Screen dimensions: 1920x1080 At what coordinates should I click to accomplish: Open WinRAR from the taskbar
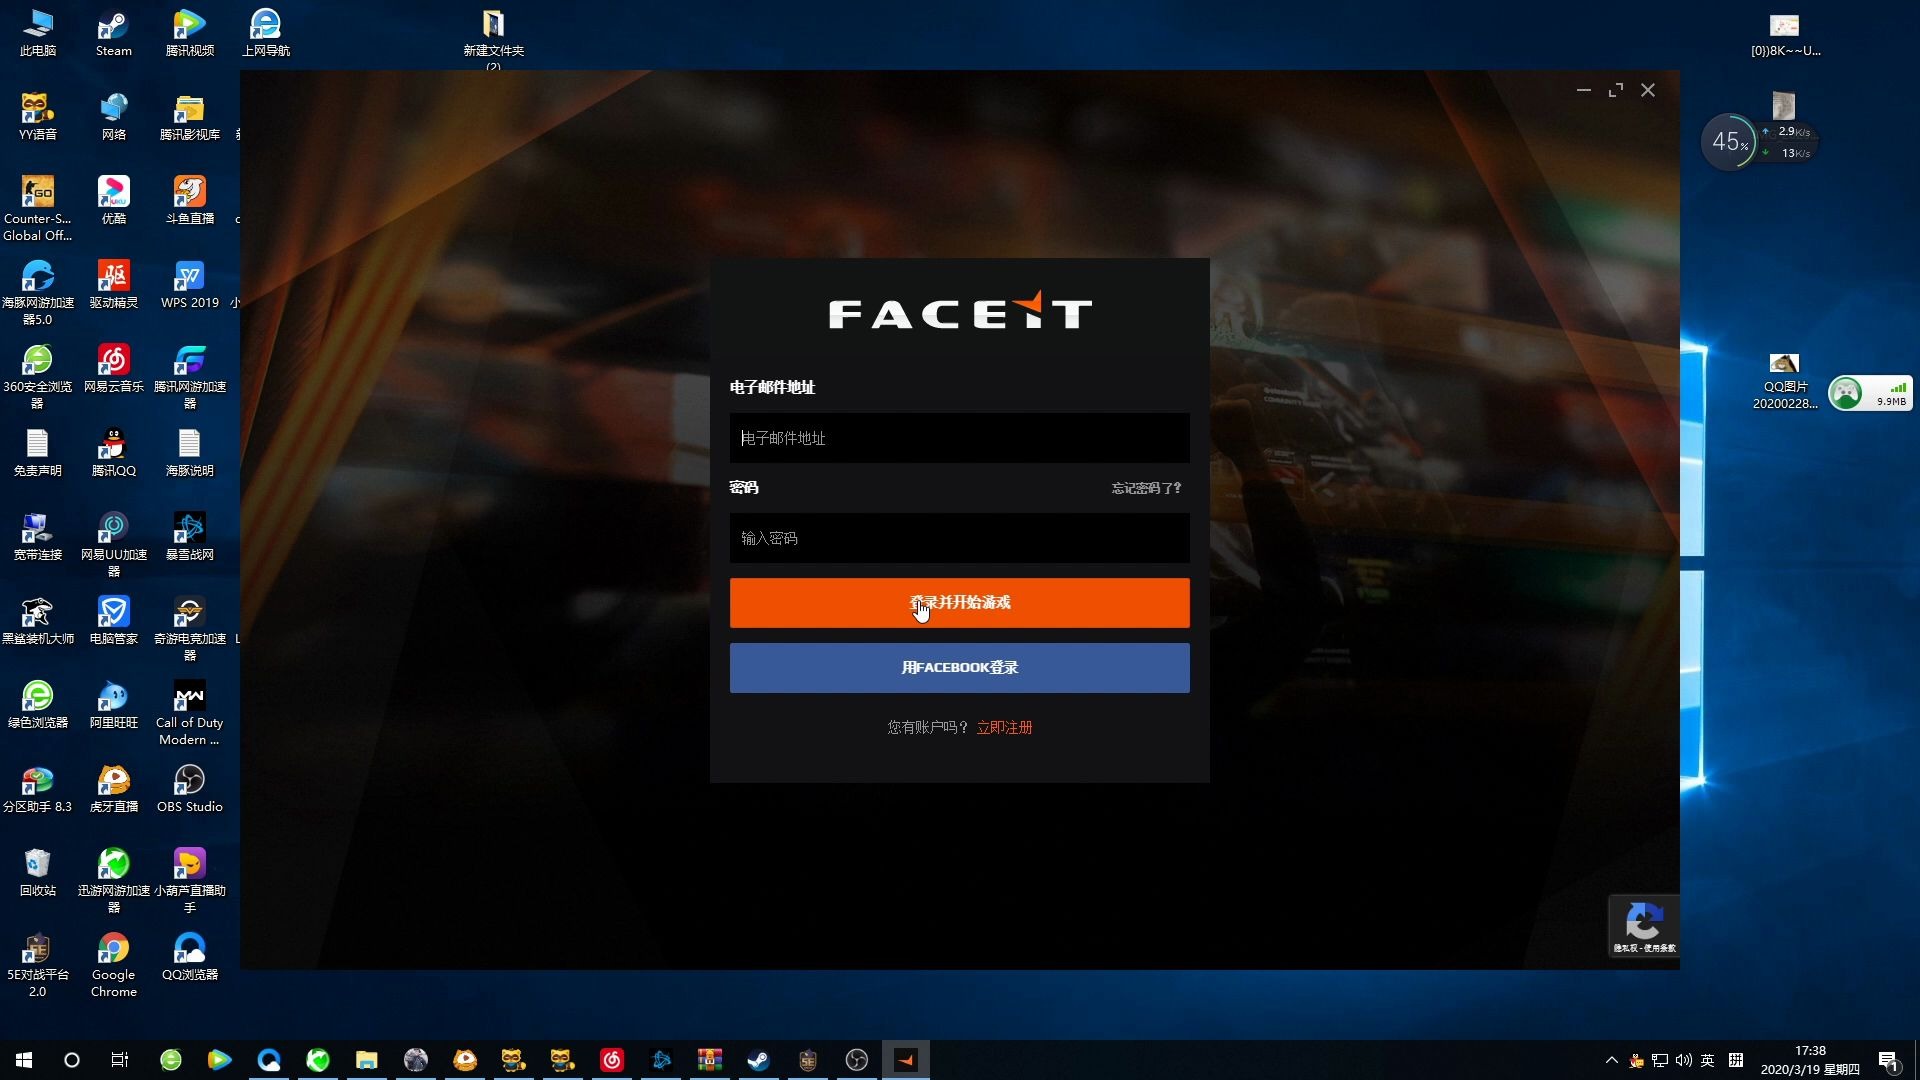point(710,1059)
